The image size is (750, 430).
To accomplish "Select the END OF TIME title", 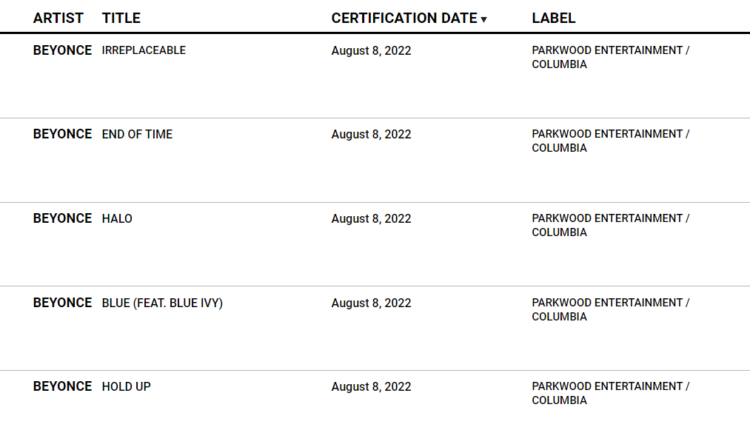I will [137, 134].
